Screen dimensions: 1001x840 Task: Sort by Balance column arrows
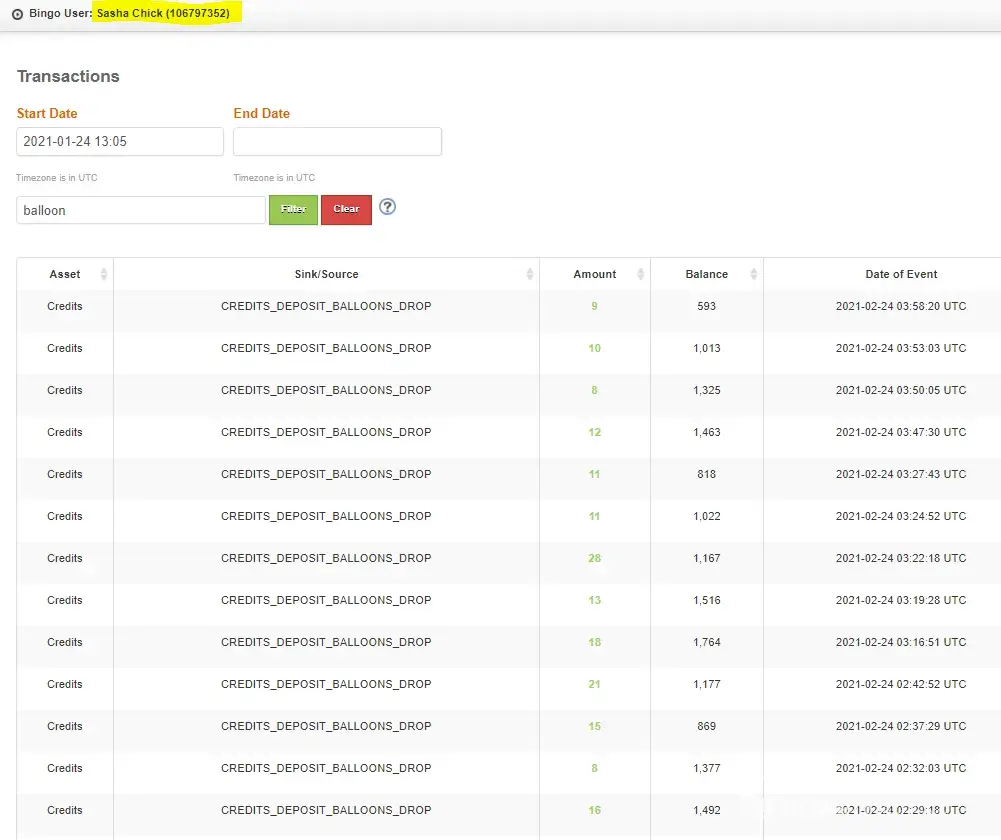point(754,274)
